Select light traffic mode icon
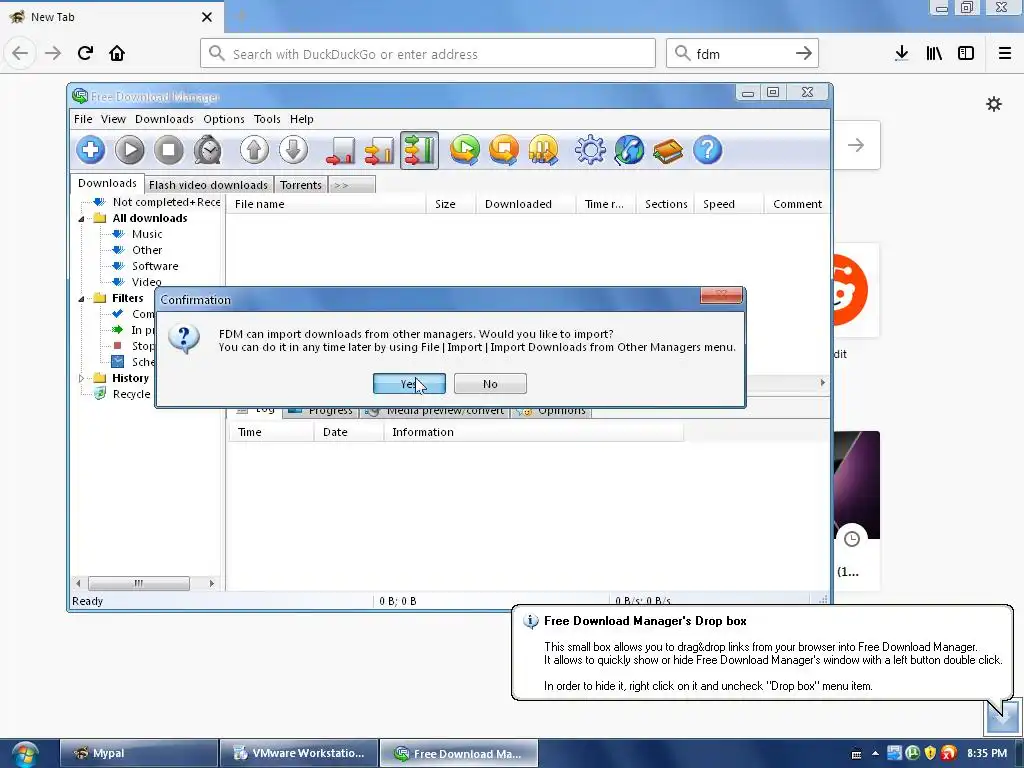 click(x=340, y=150)
